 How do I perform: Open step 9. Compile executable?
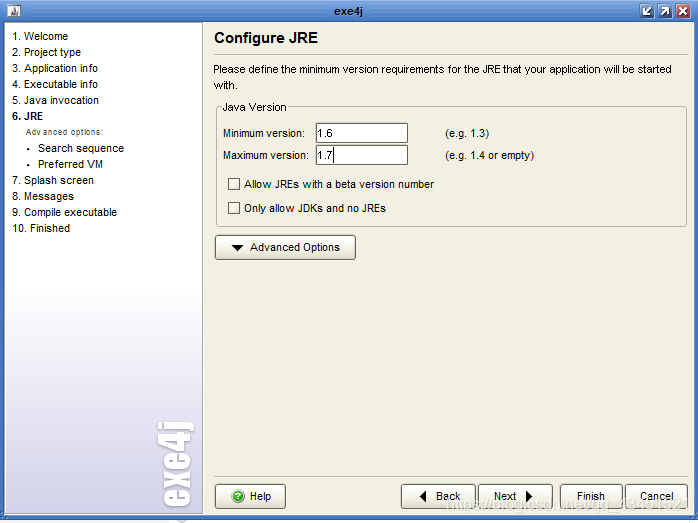click(x=65, y=212)
